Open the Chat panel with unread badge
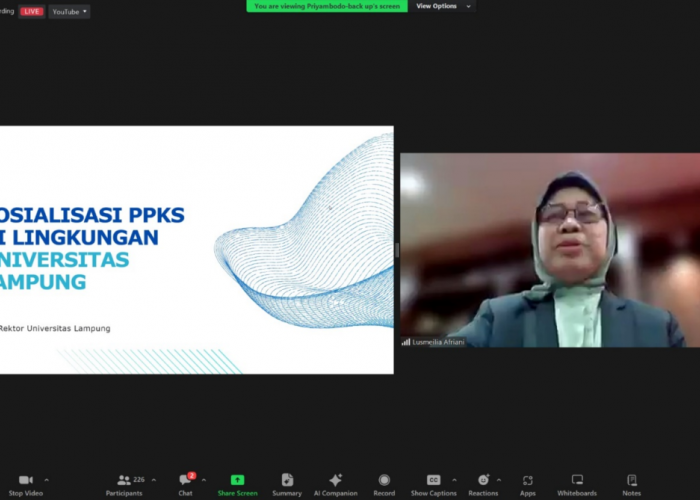The height and width of the screenshot is (500, 700). click(x=186, y=480)
